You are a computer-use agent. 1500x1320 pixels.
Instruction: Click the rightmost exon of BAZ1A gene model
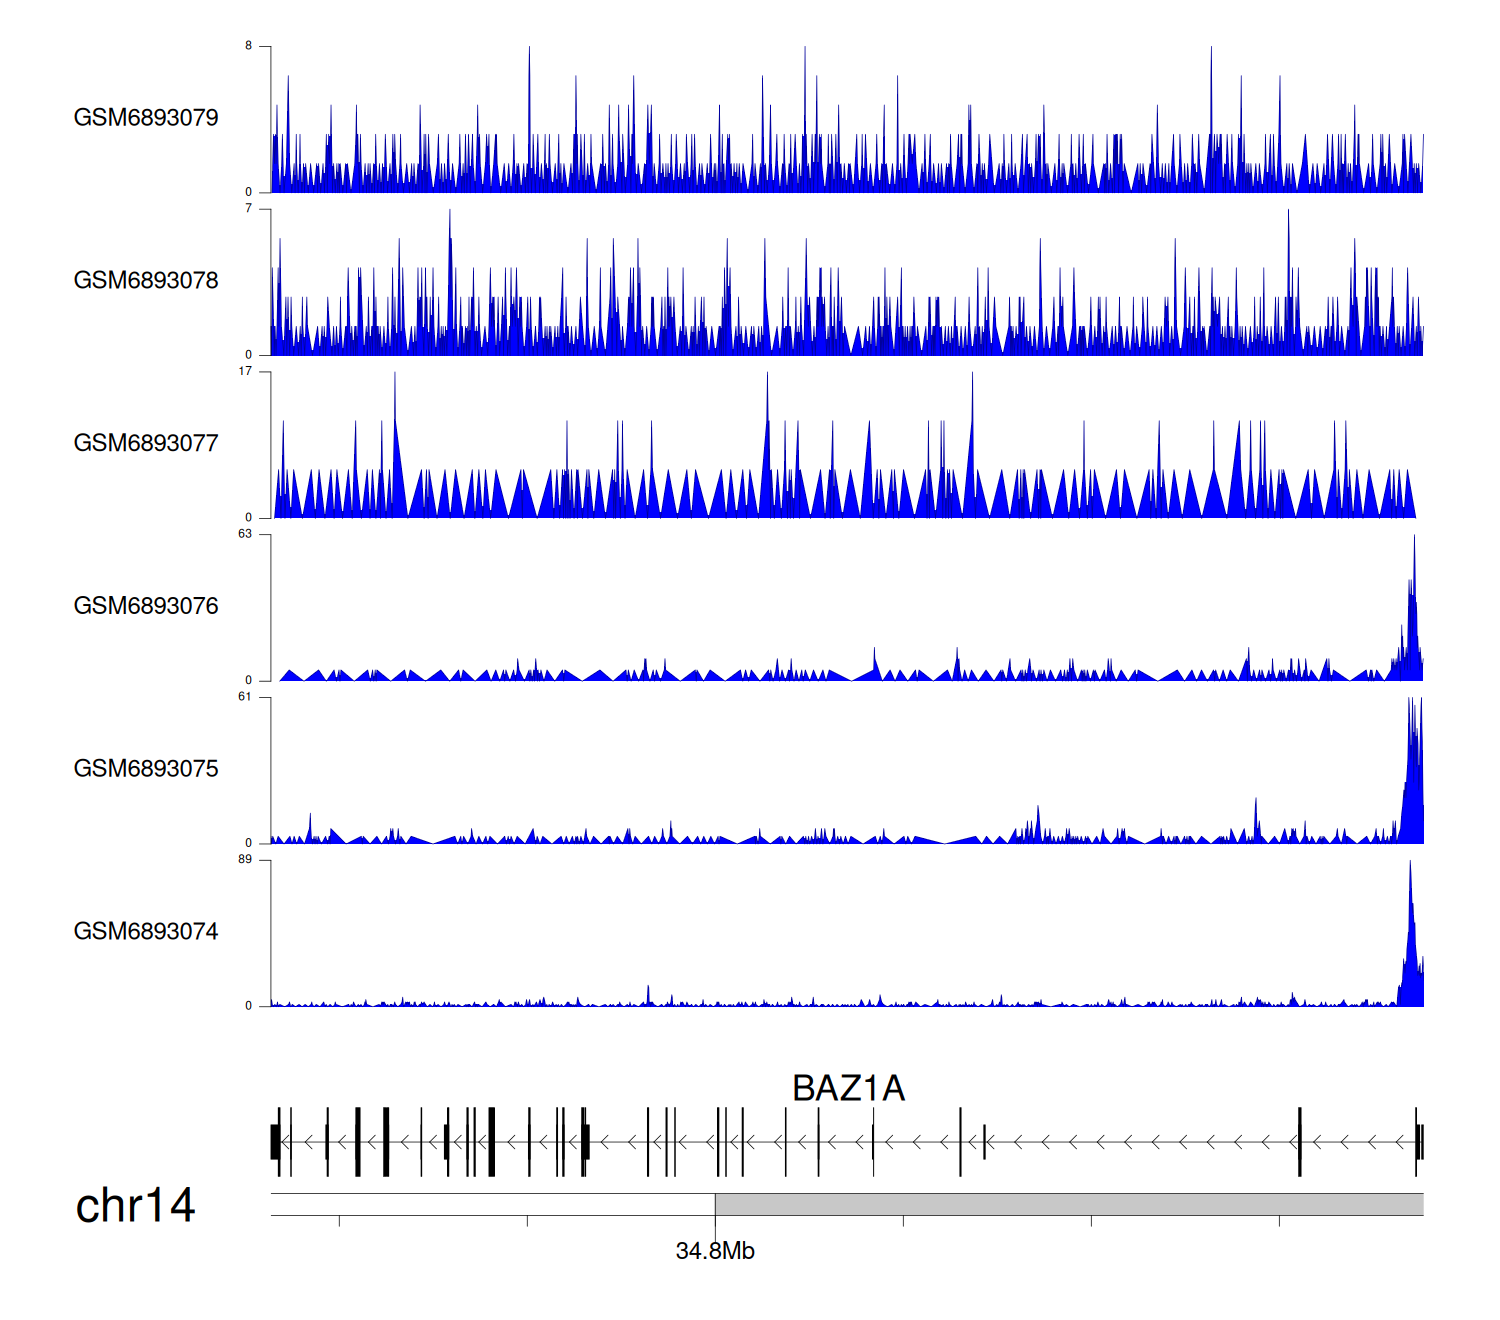[x=1420, y=1142]
